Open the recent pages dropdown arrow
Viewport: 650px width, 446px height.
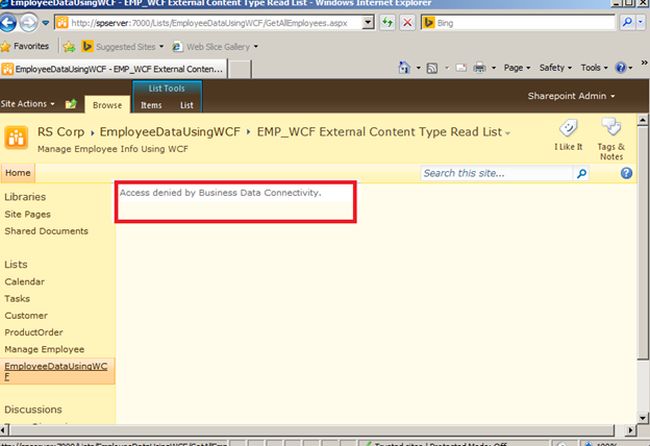pos(46,23)
